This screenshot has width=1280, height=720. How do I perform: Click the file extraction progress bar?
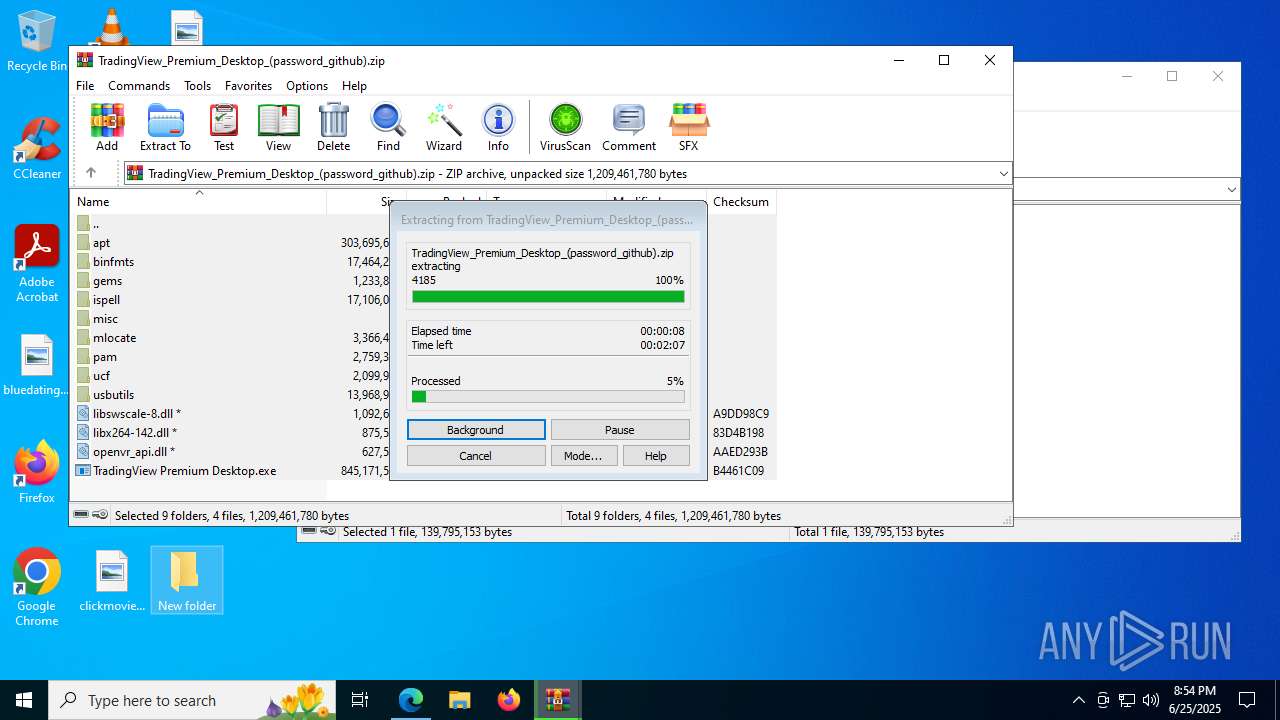[548, 296]
